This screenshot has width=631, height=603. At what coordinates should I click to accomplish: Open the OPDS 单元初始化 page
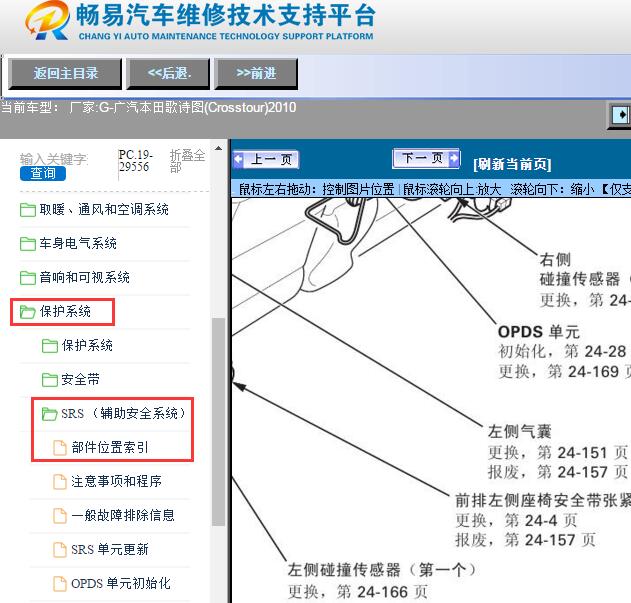point(121,584)
